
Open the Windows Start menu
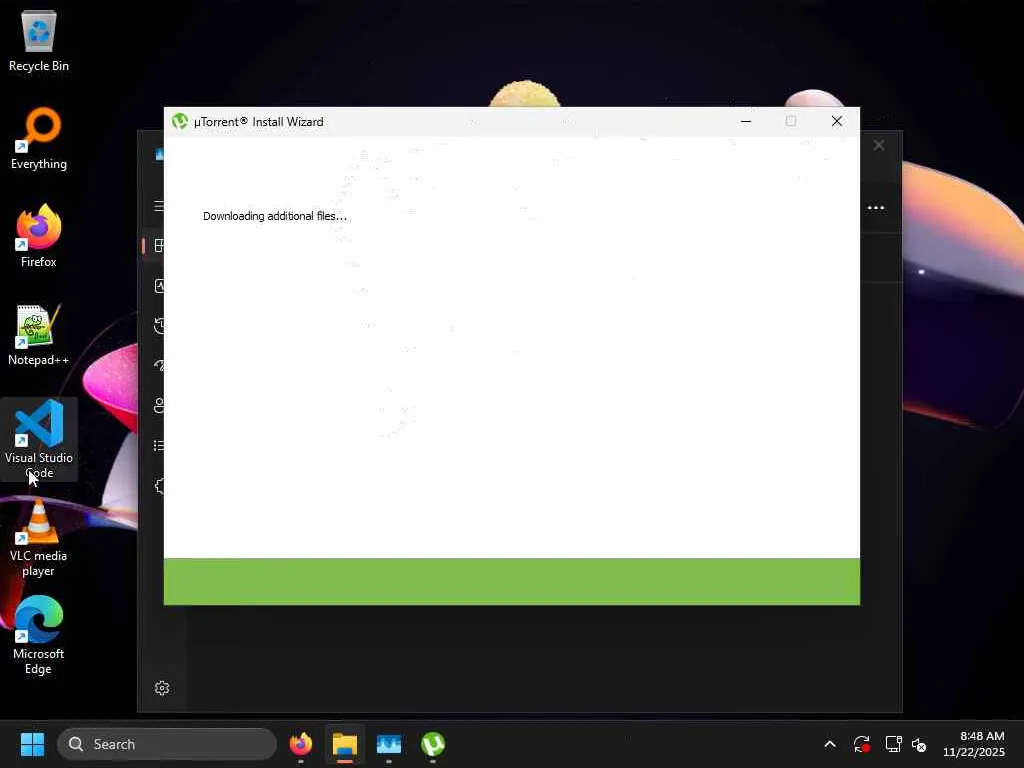click(32, 744)
